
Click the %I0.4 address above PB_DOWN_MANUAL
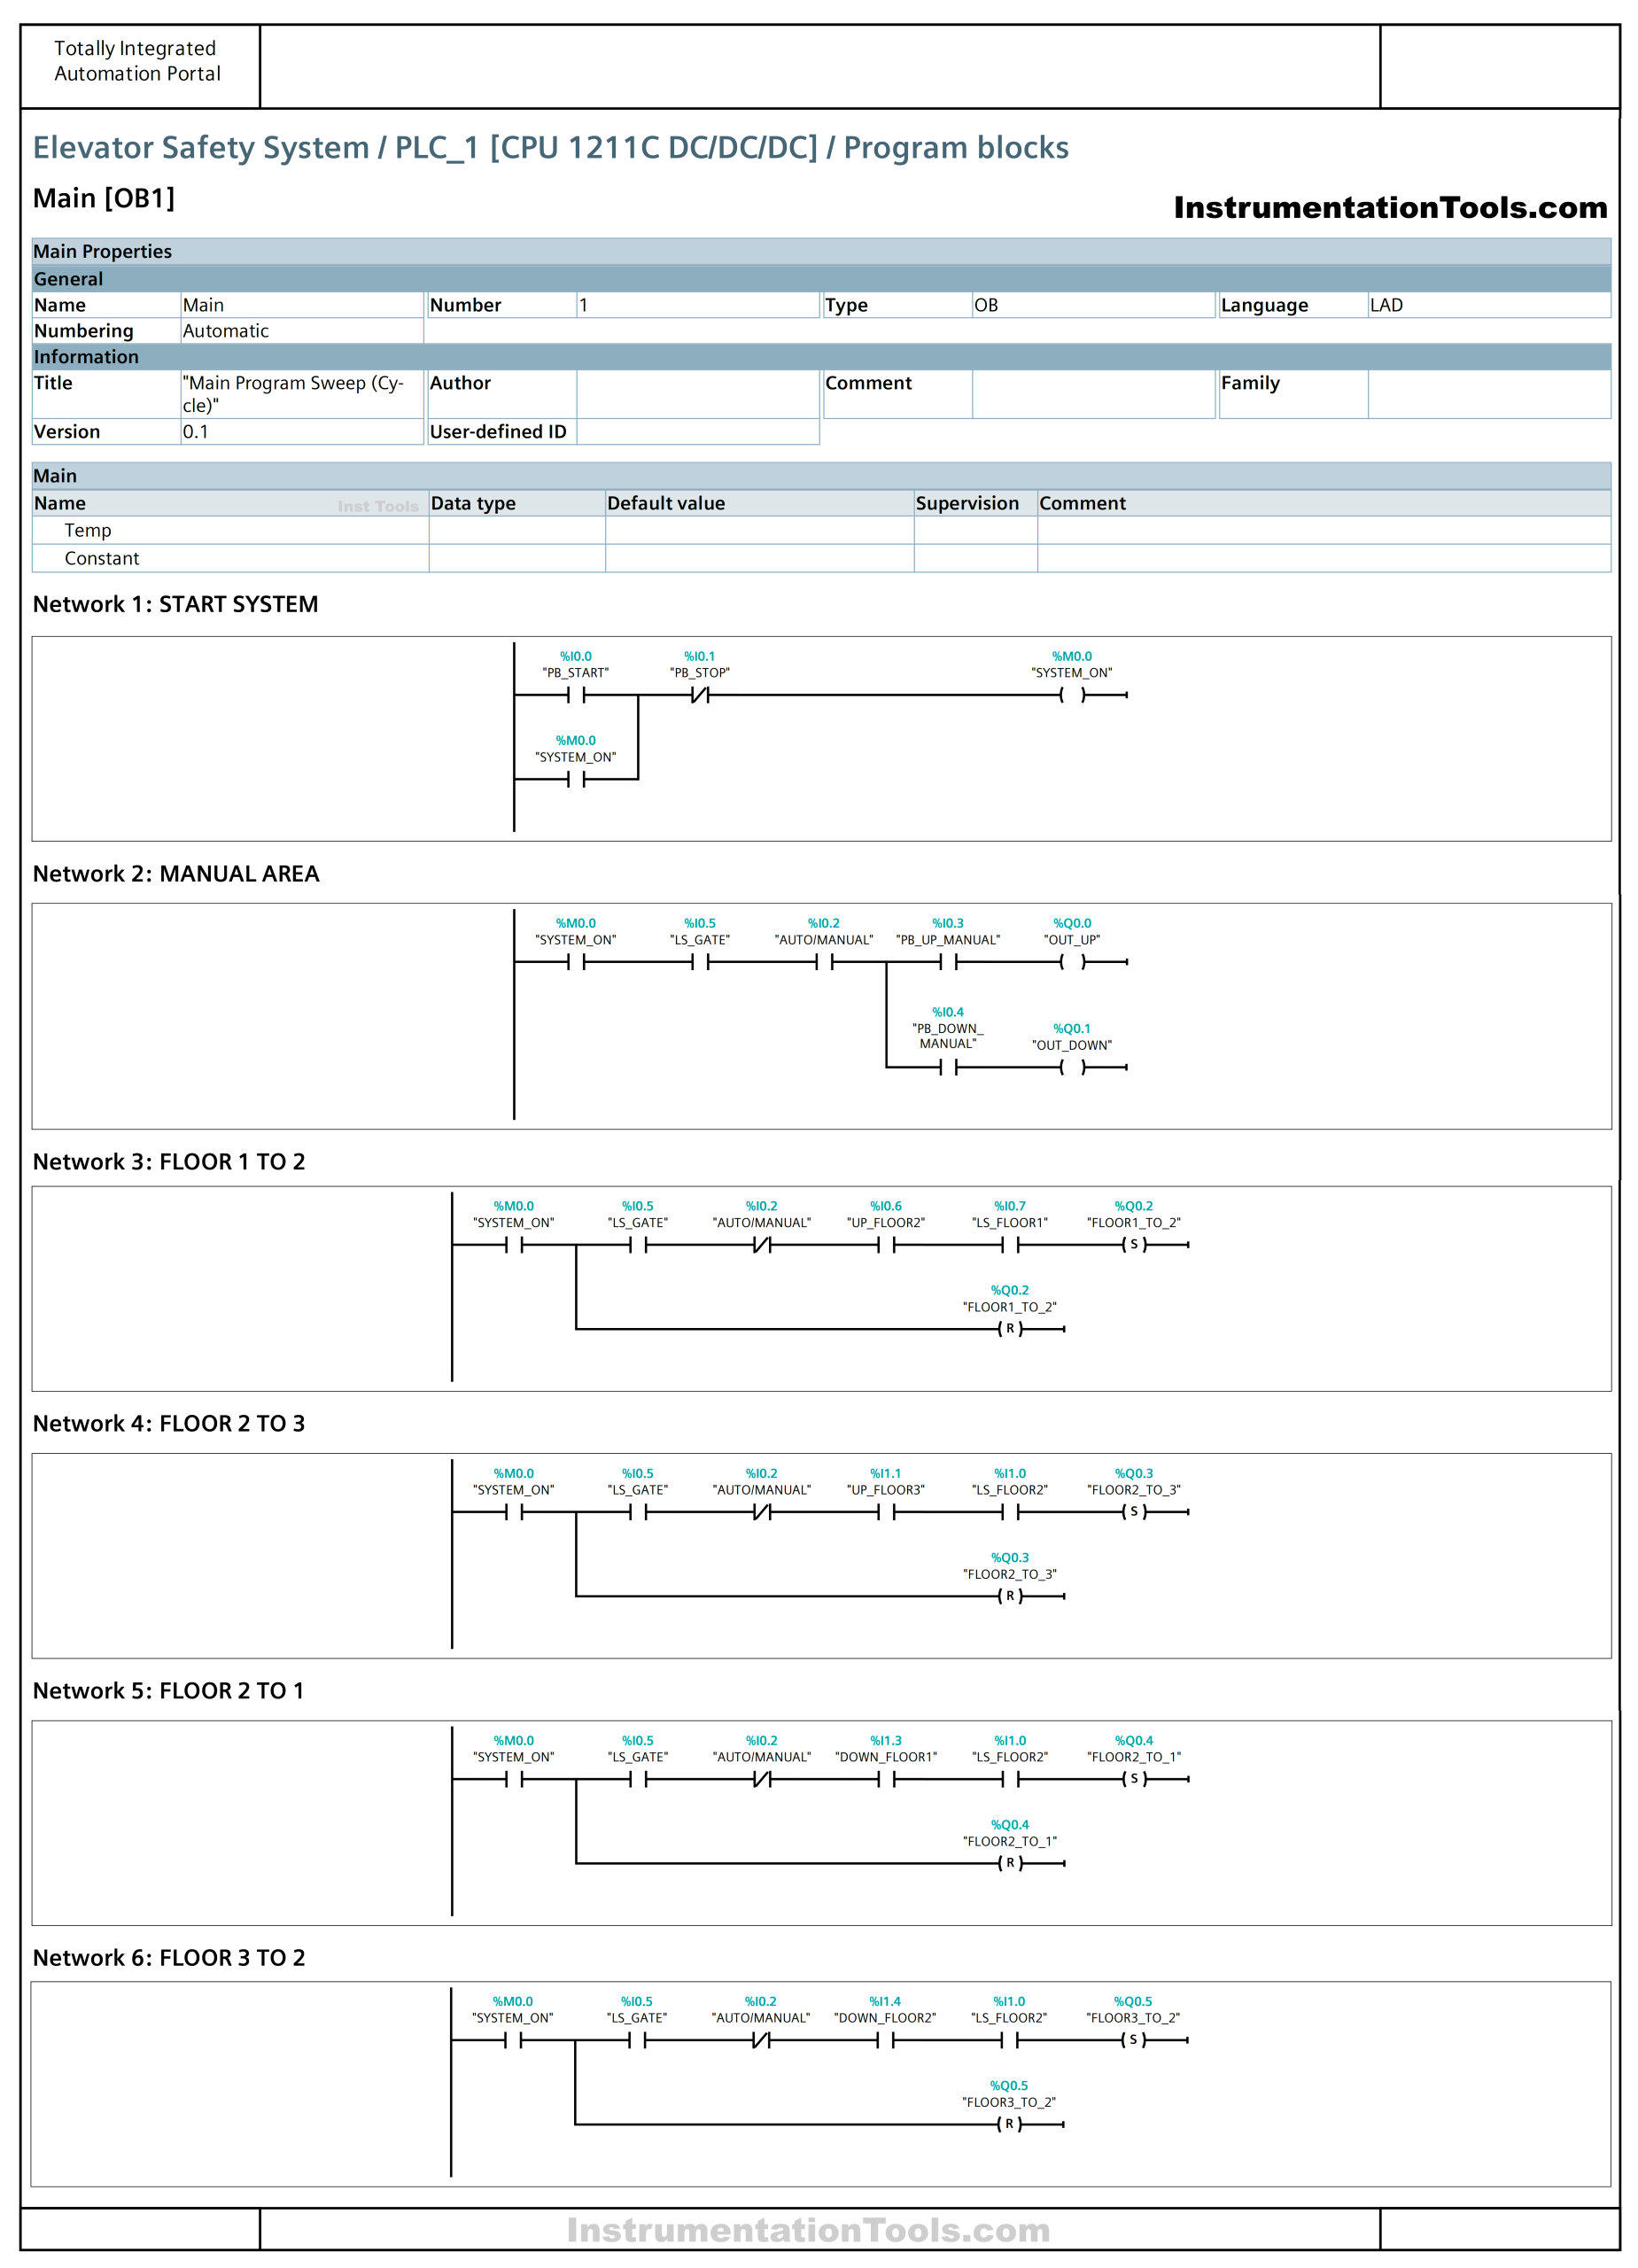tap(948, 1012)
